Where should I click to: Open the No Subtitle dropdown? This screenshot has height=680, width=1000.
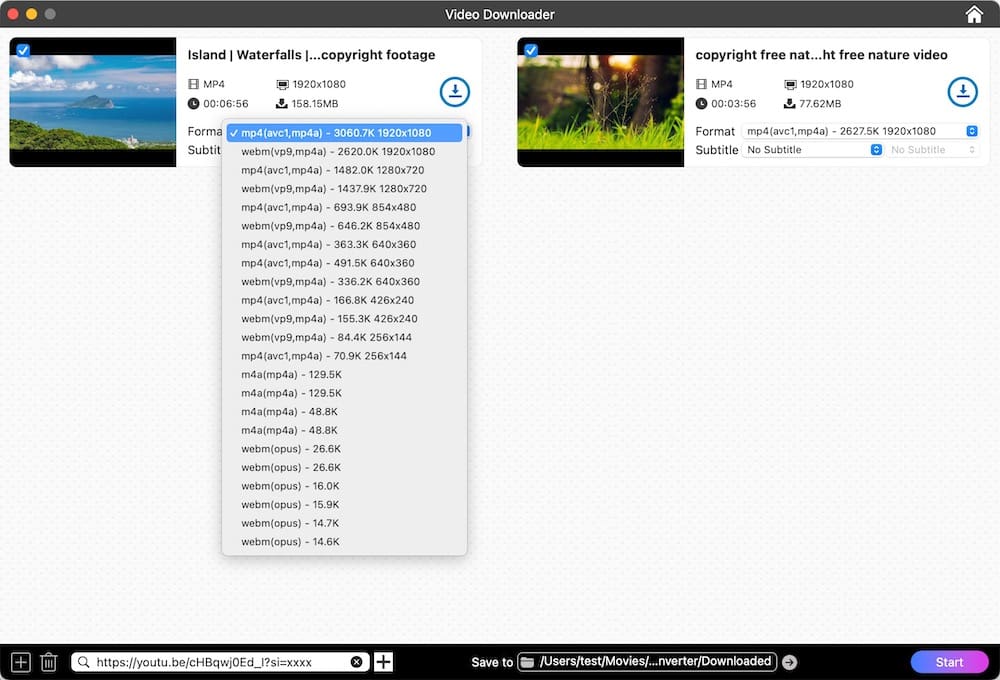pyautogui.click(x=813, y=150)
